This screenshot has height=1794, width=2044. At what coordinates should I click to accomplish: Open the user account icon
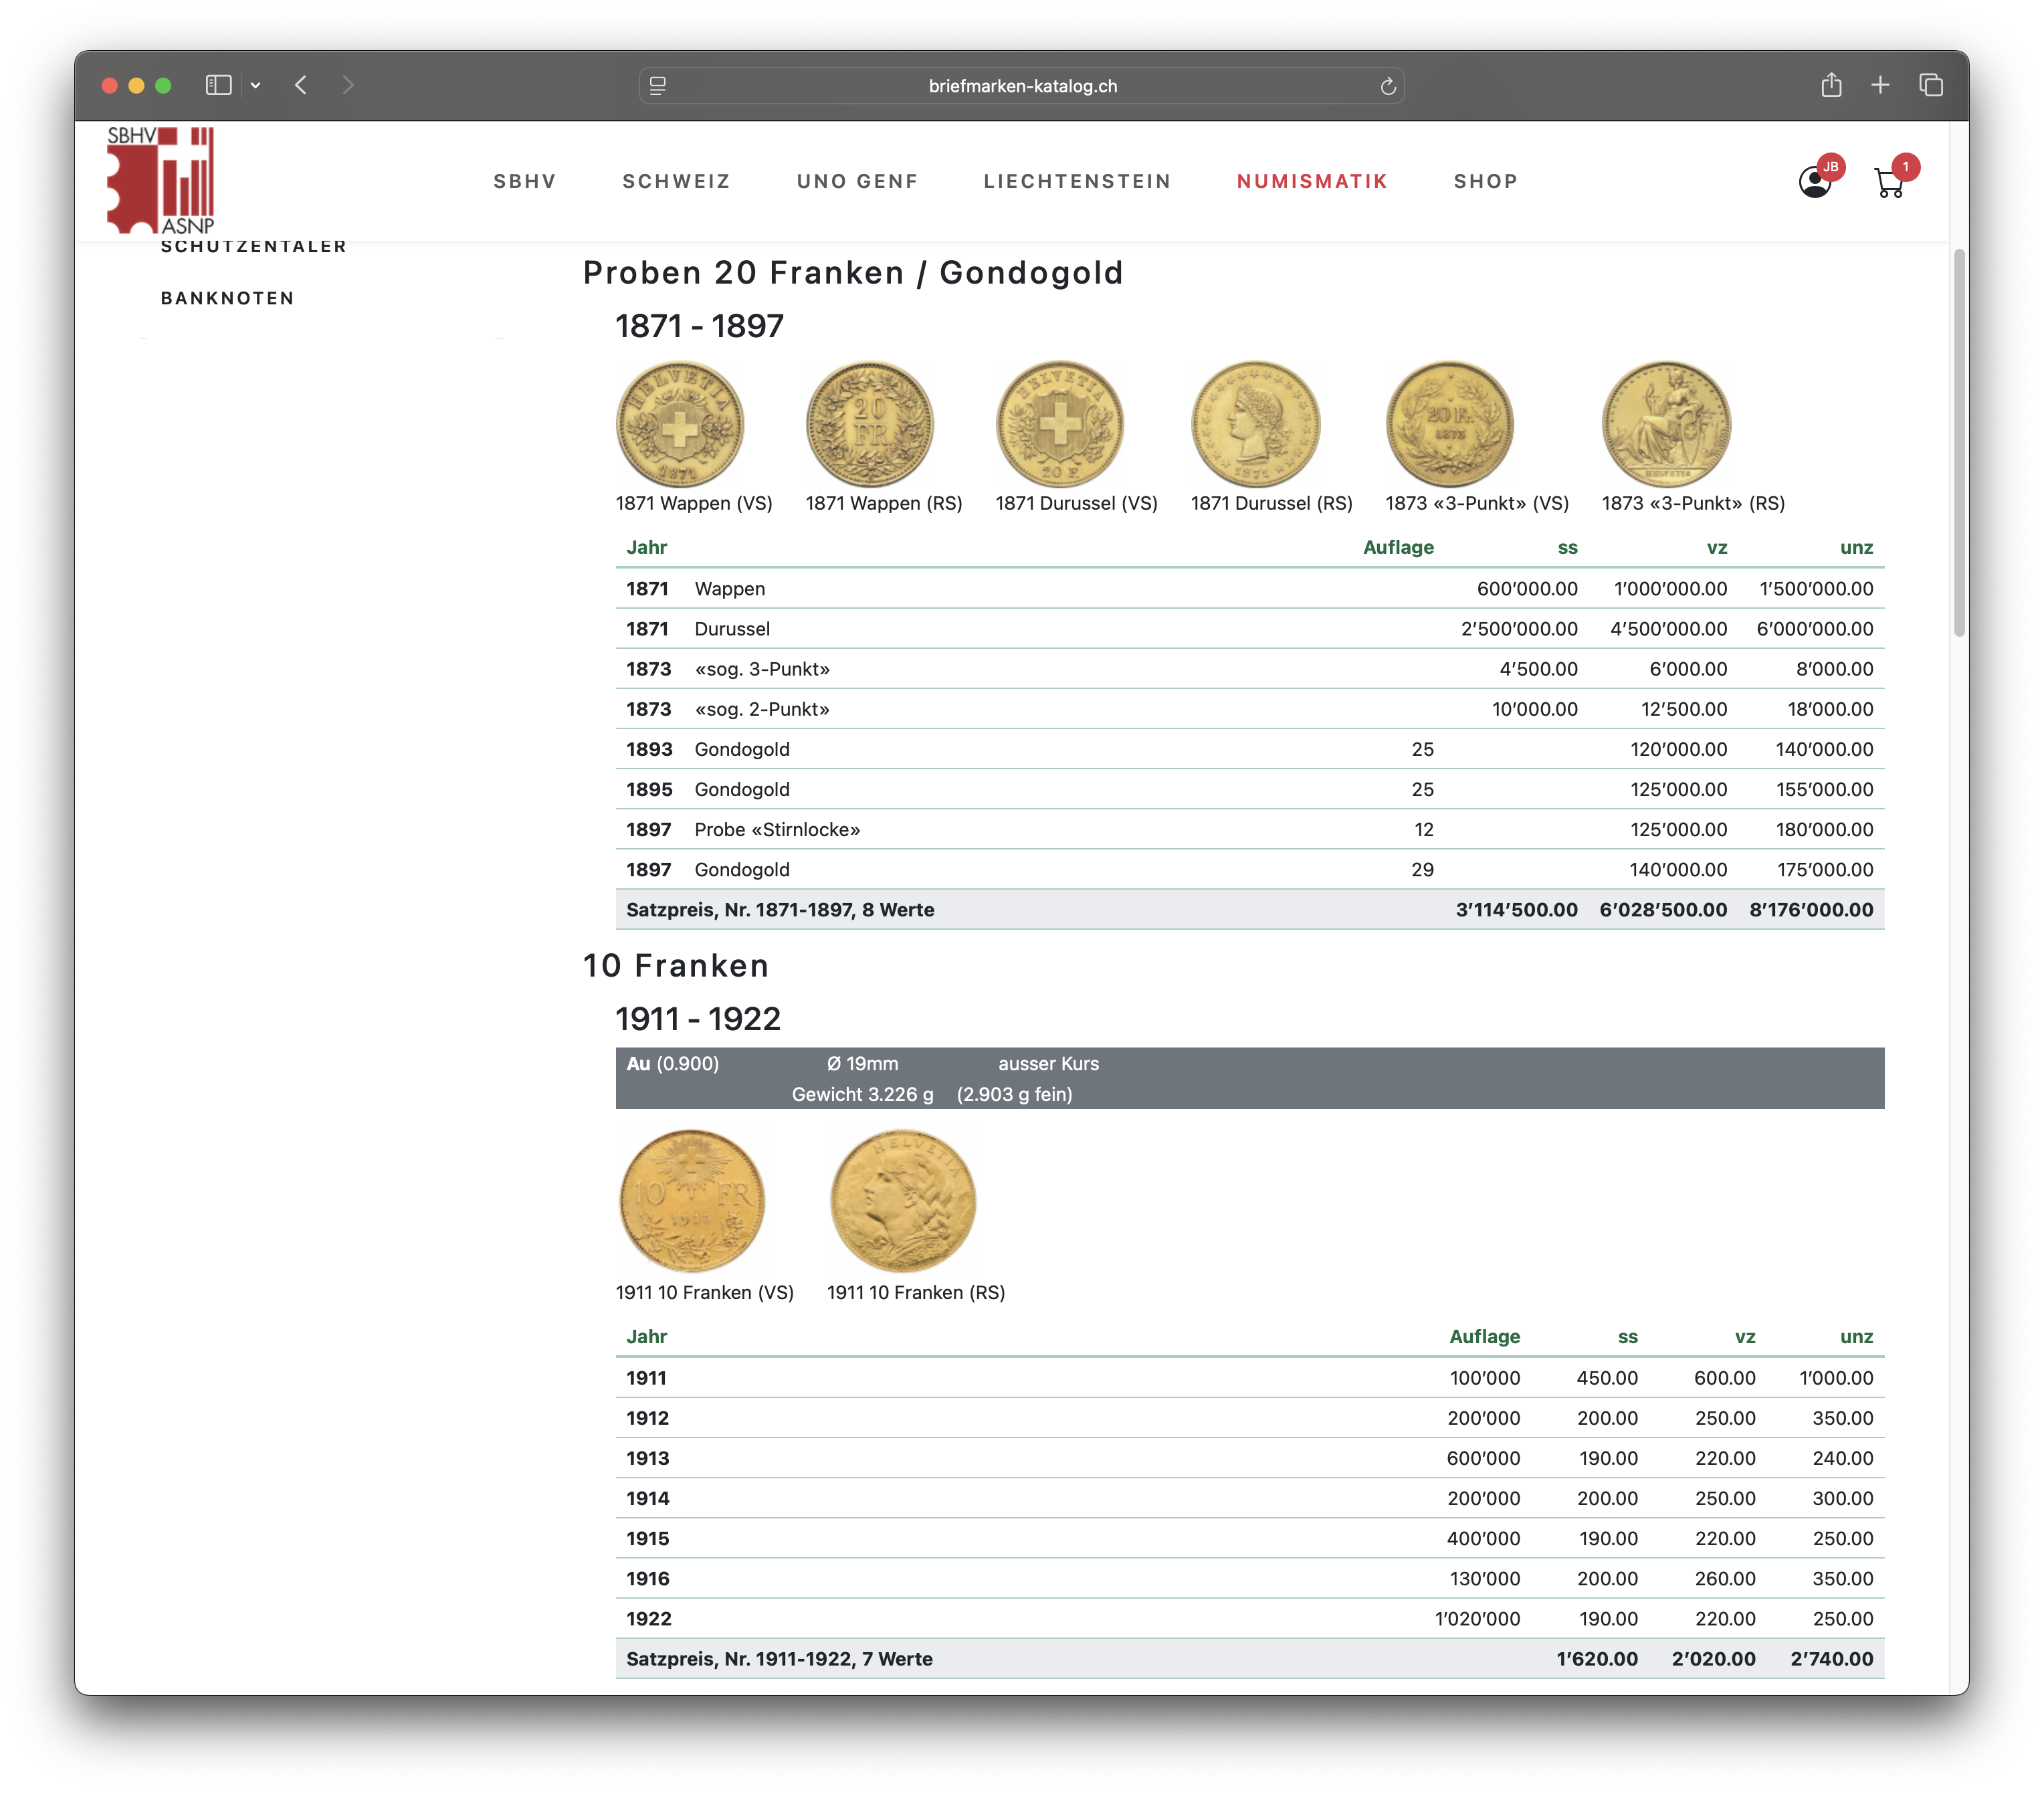tap(1815, 182)
